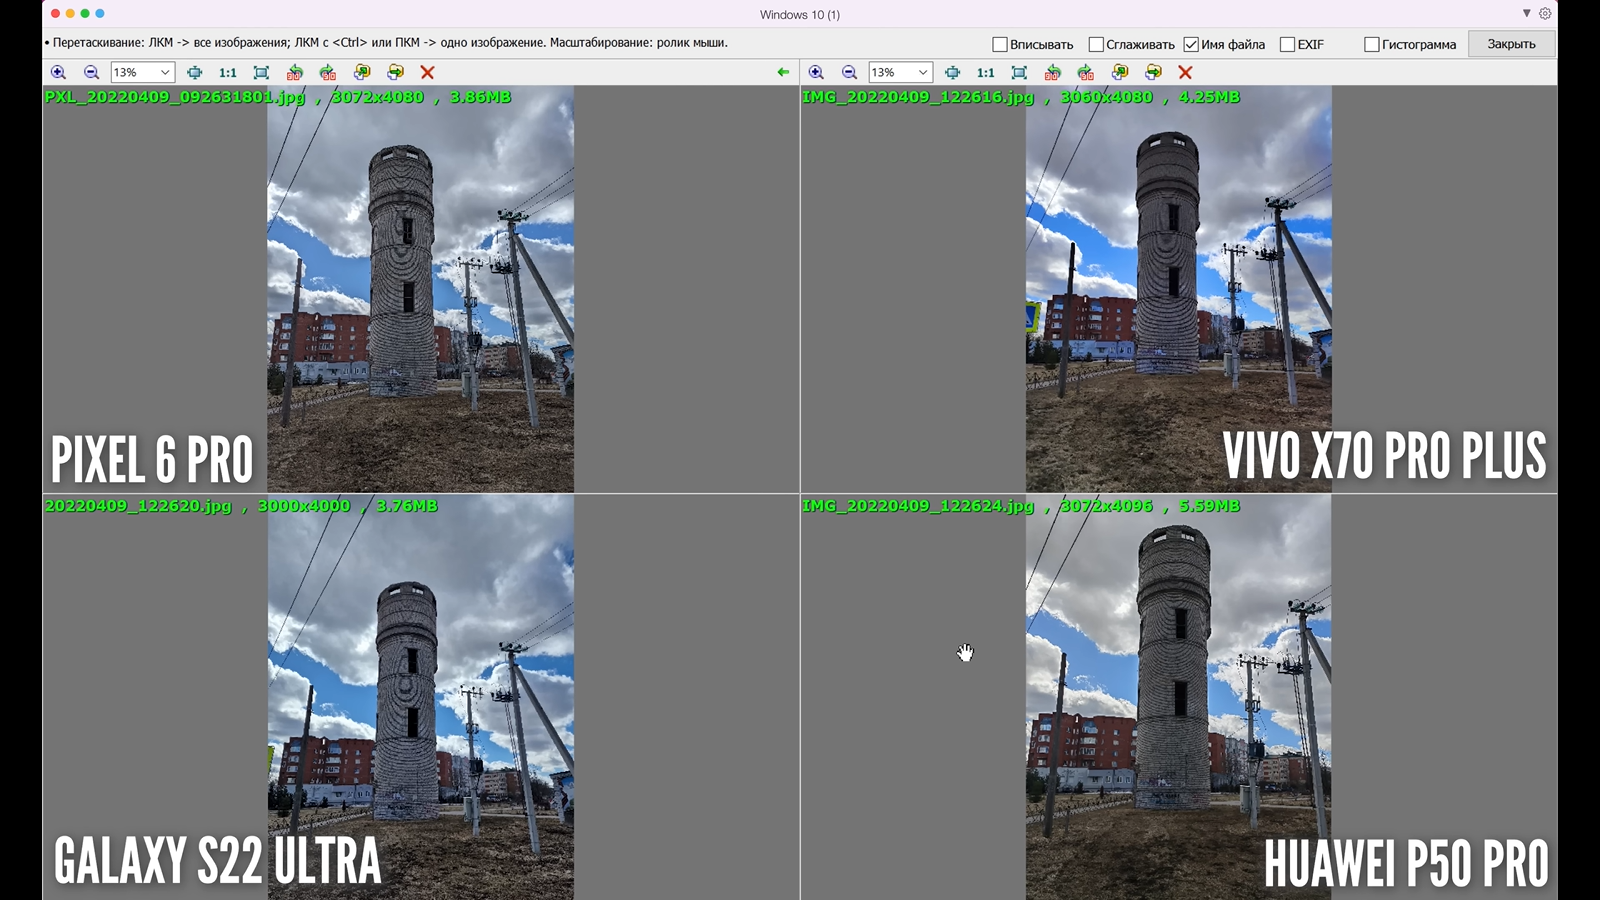Image resolution: width=1600 pixels, height=900 pixels.
Task: Delete image with left toolbar red X
Action: click(x=427, y=72)
